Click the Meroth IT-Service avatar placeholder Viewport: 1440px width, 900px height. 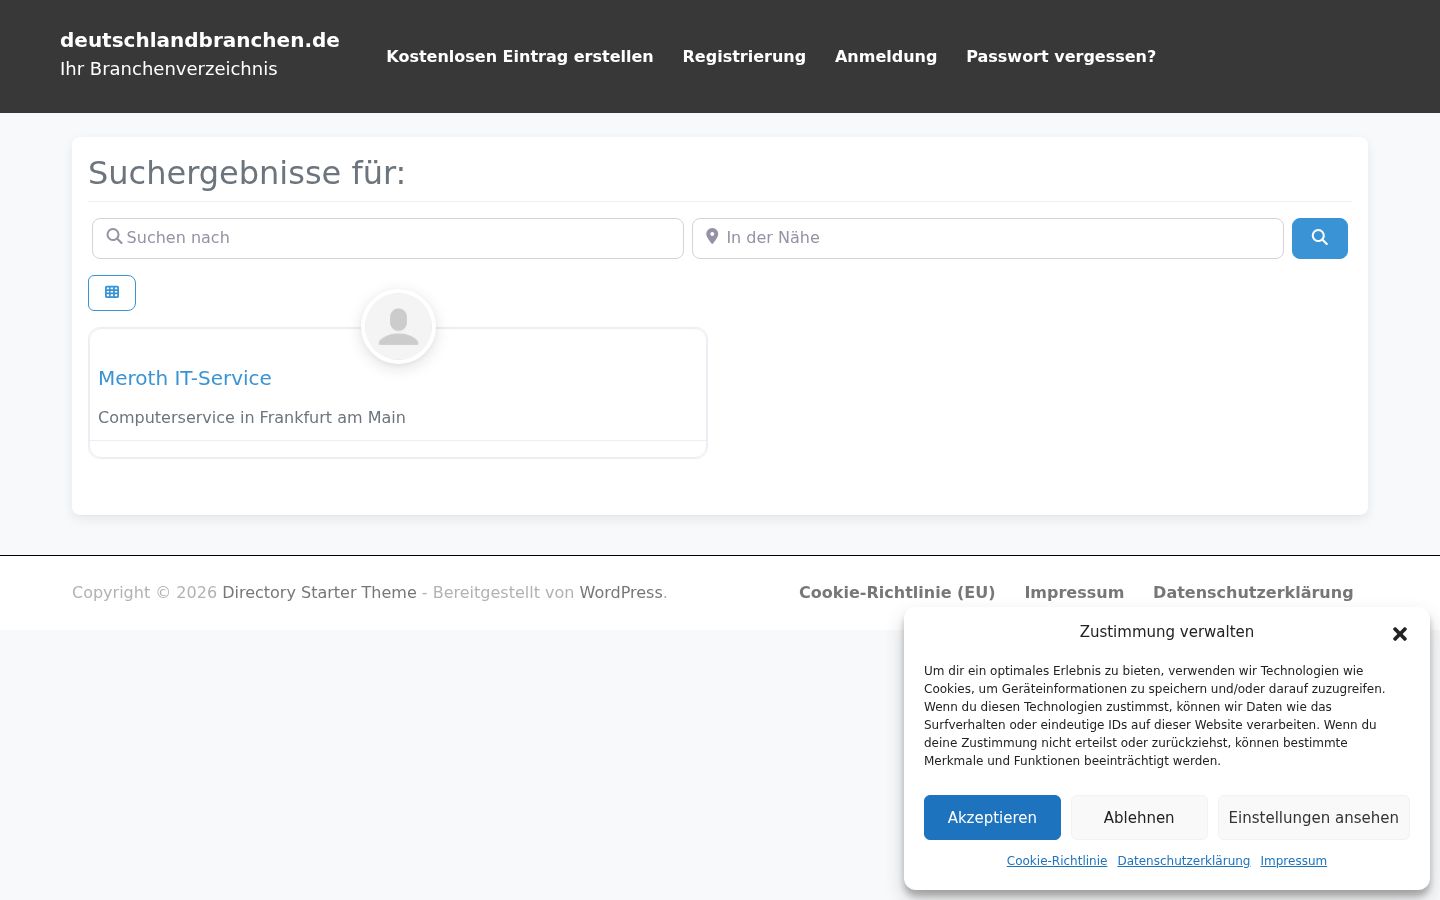(398, 326)
